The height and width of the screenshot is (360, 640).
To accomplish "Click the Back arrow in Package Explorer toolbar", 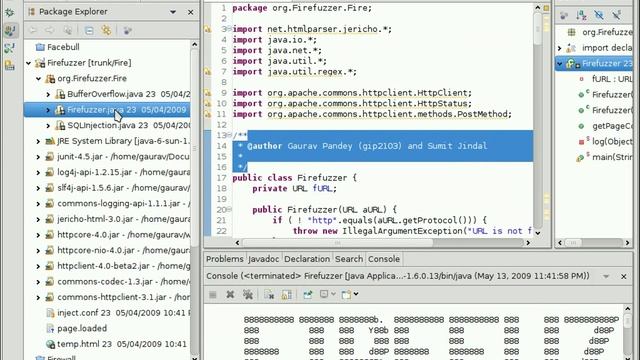I will (x=33, y=30).
